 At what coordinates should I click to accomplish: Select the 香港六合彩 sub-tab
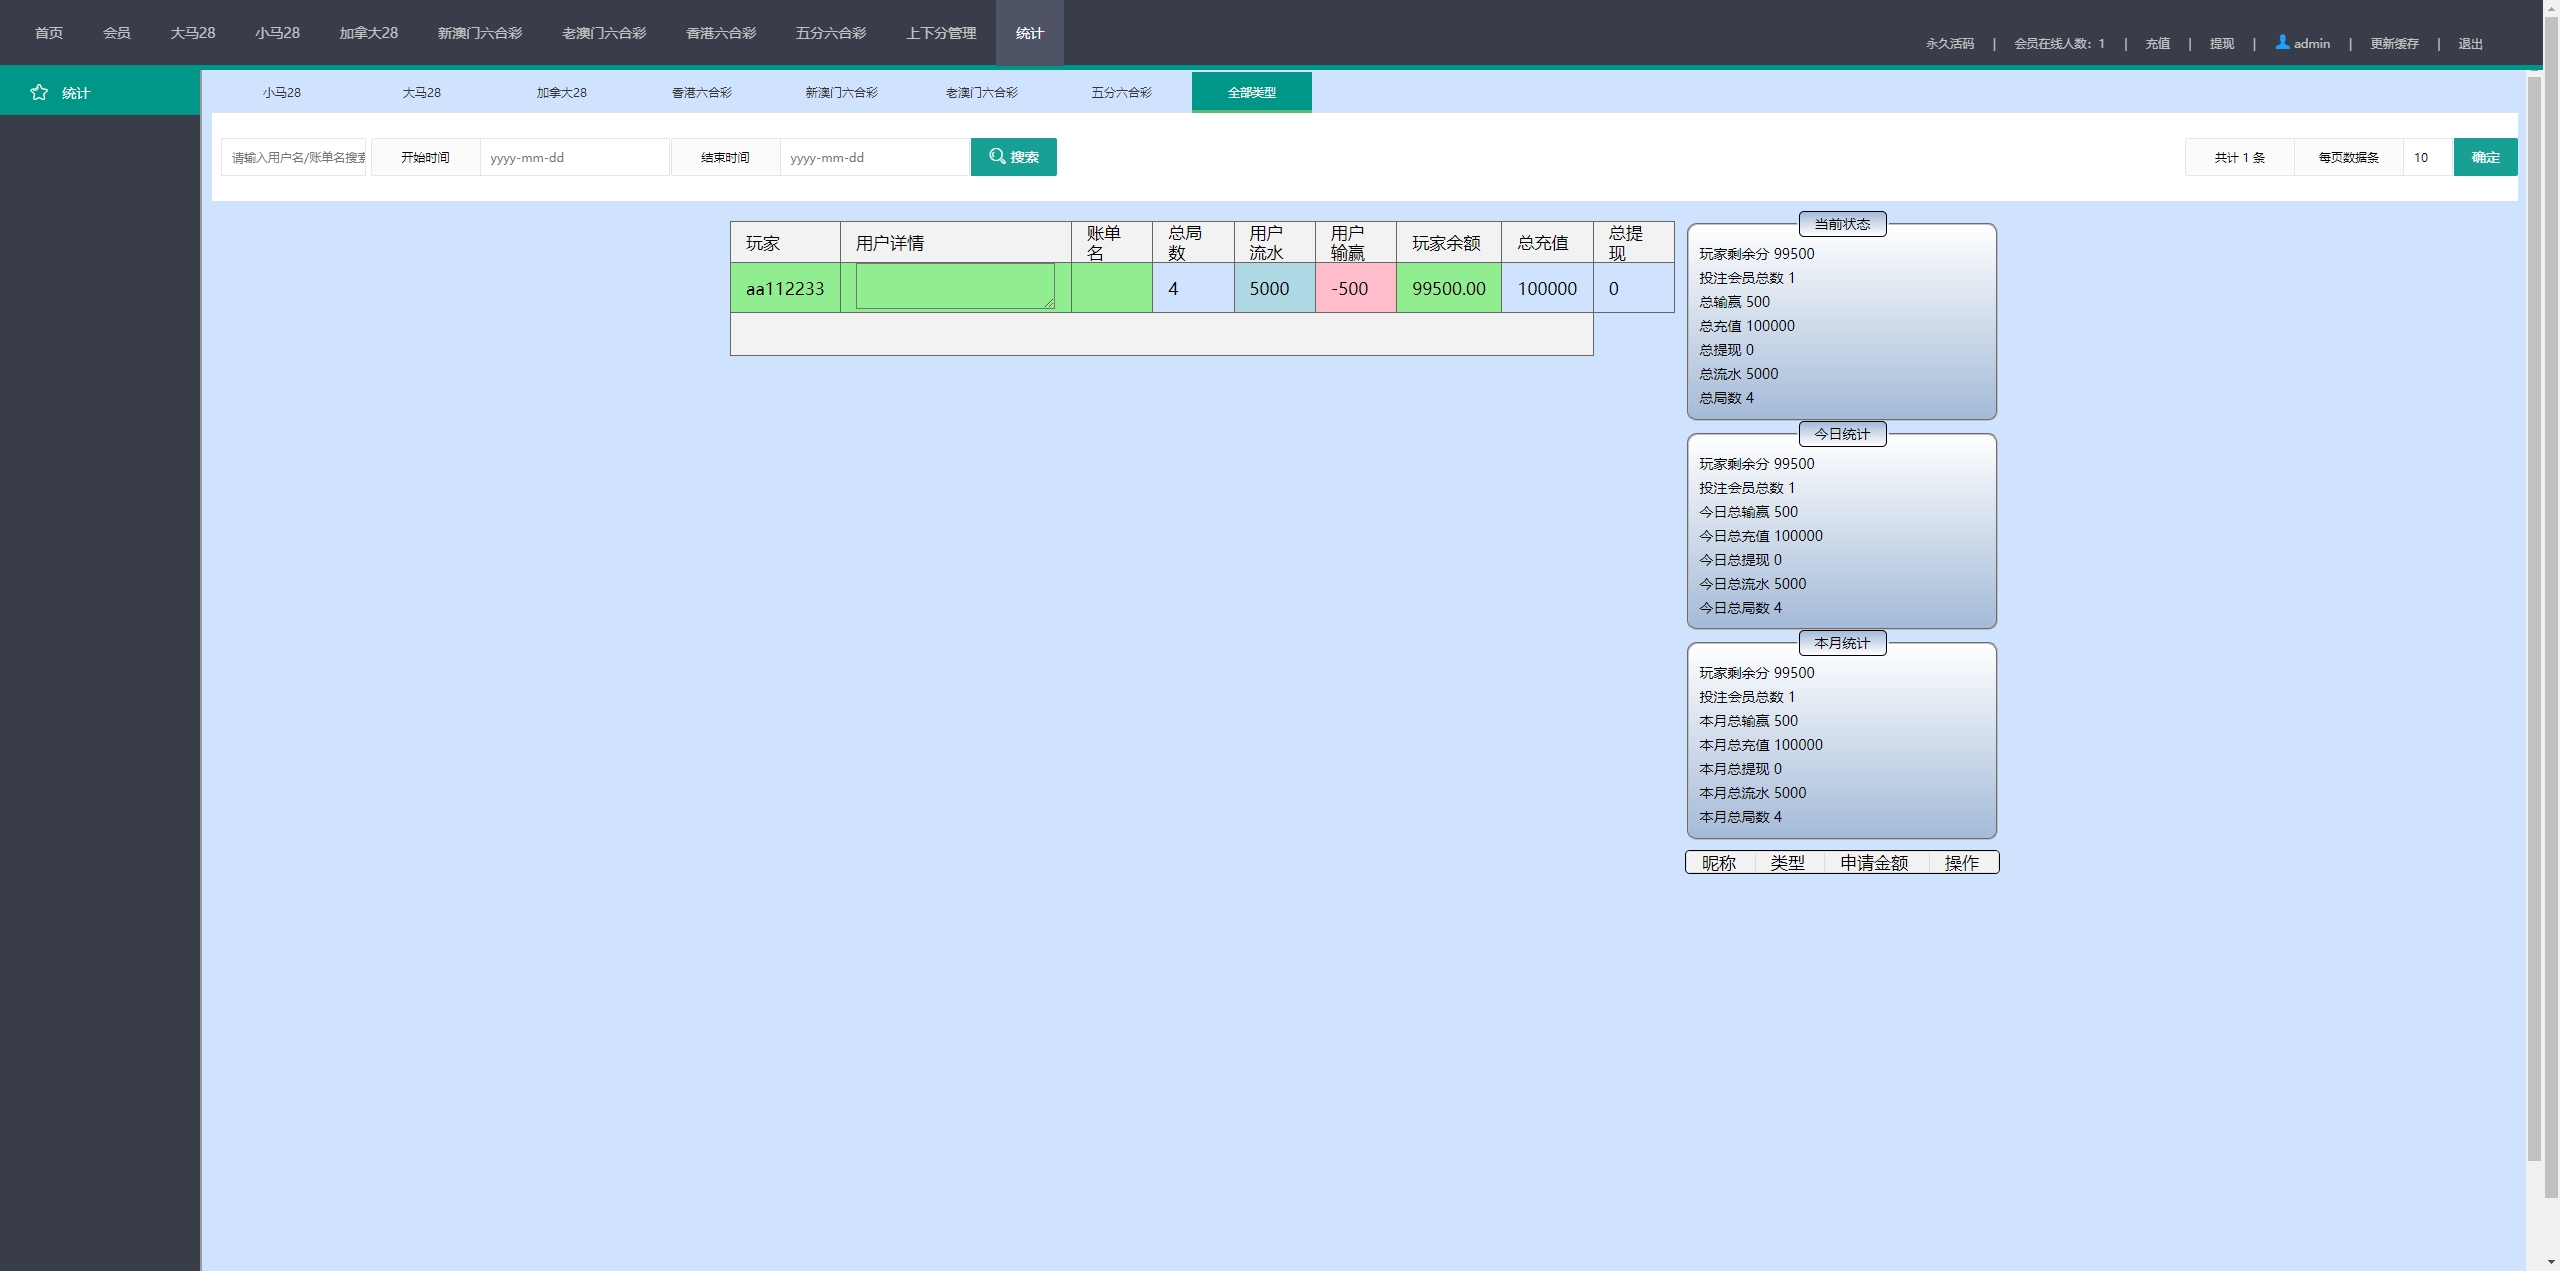coord(701,92)
